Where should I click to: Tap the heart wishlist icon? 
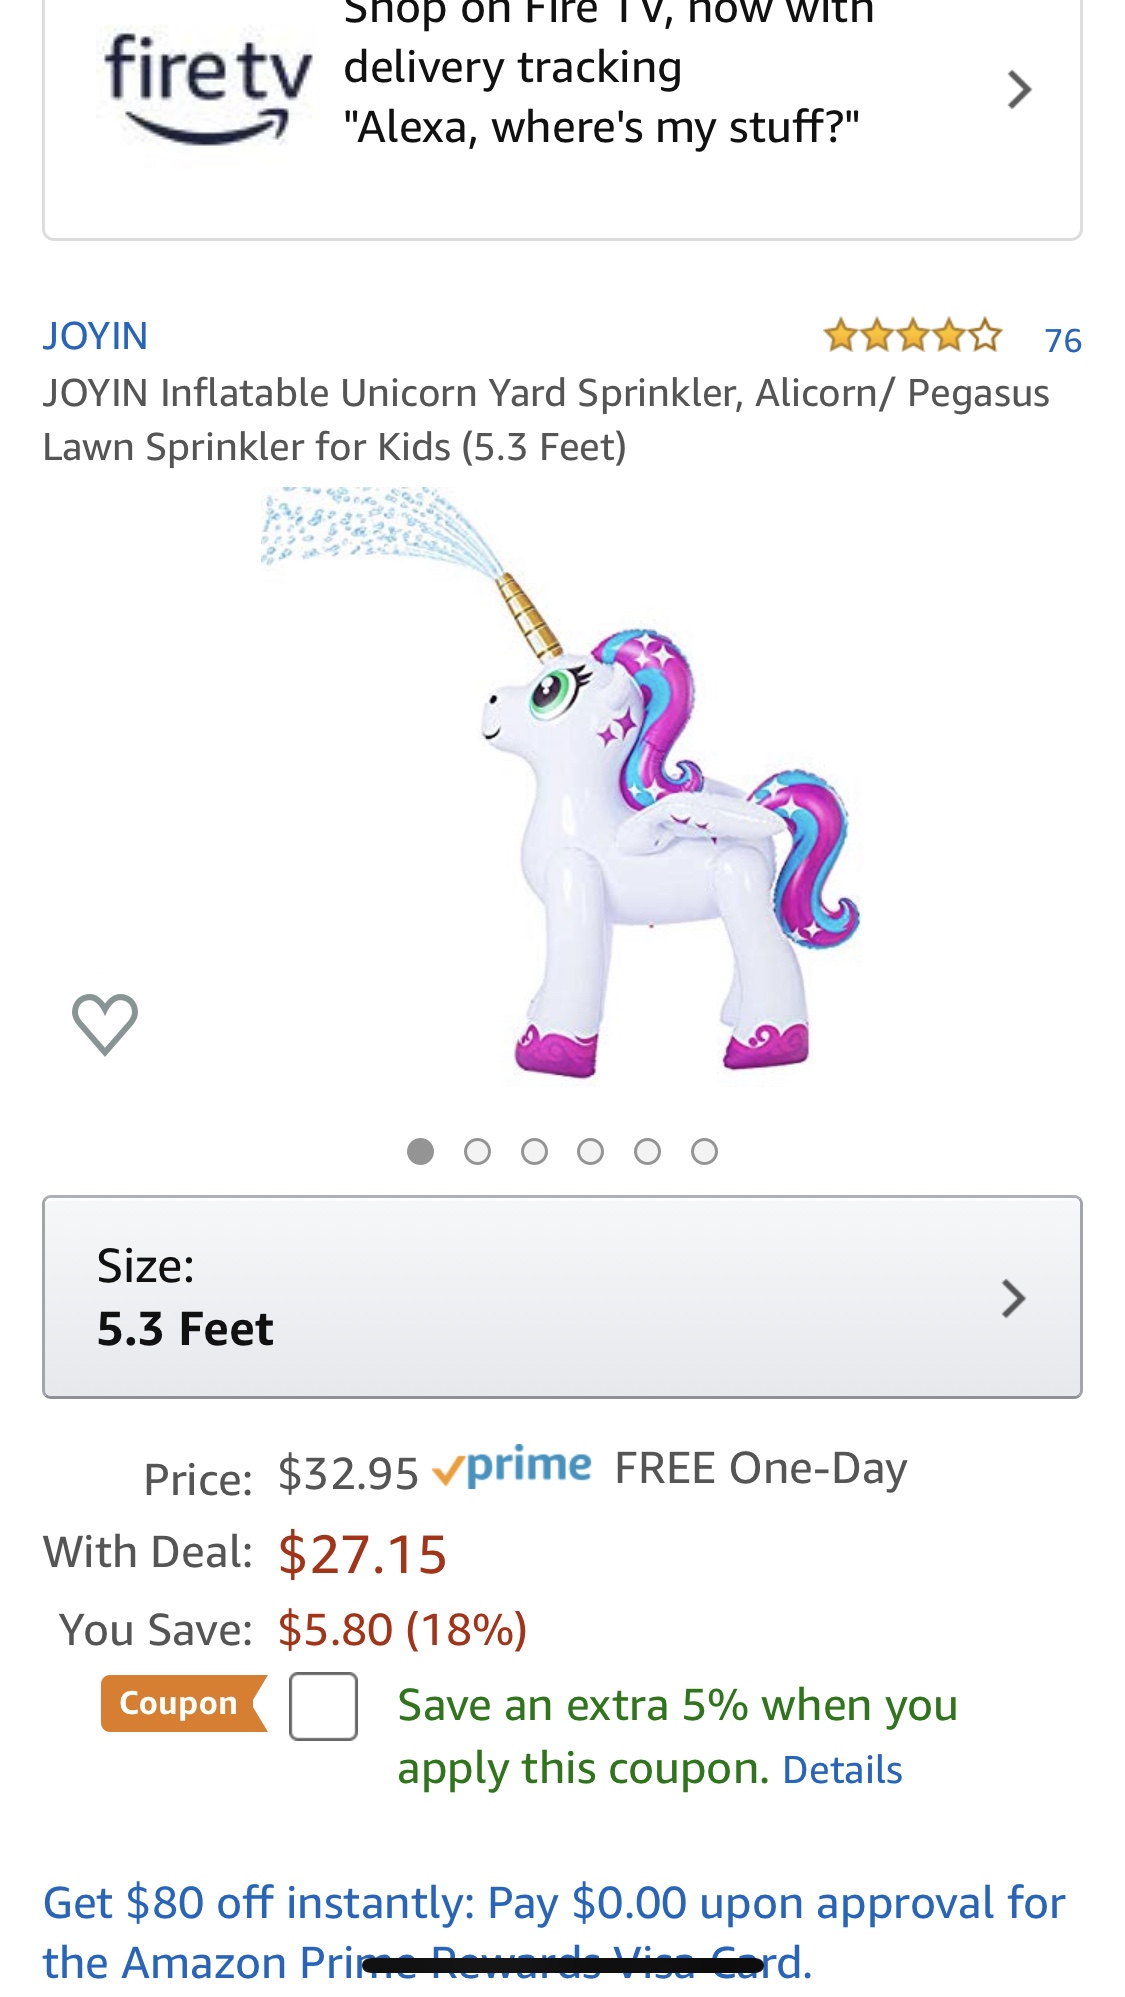point(105,1024)
